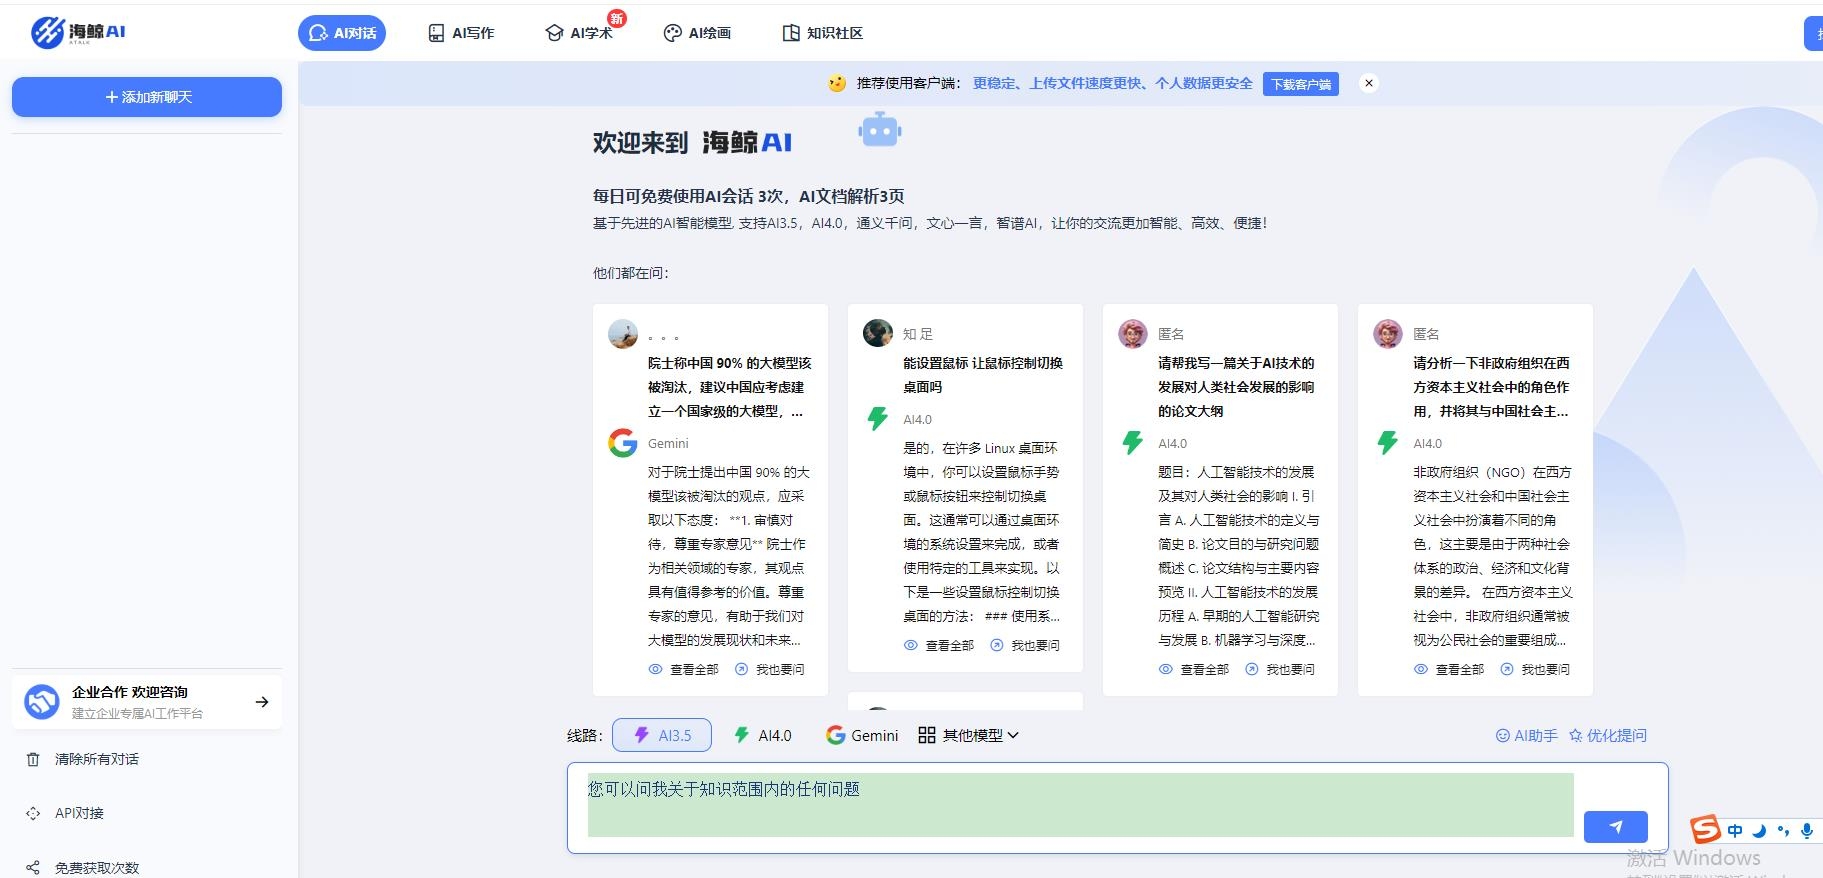This screenshot has width=1823, height=878.
Task: Click the smiley emoji in banner
Action: point(837,83)
